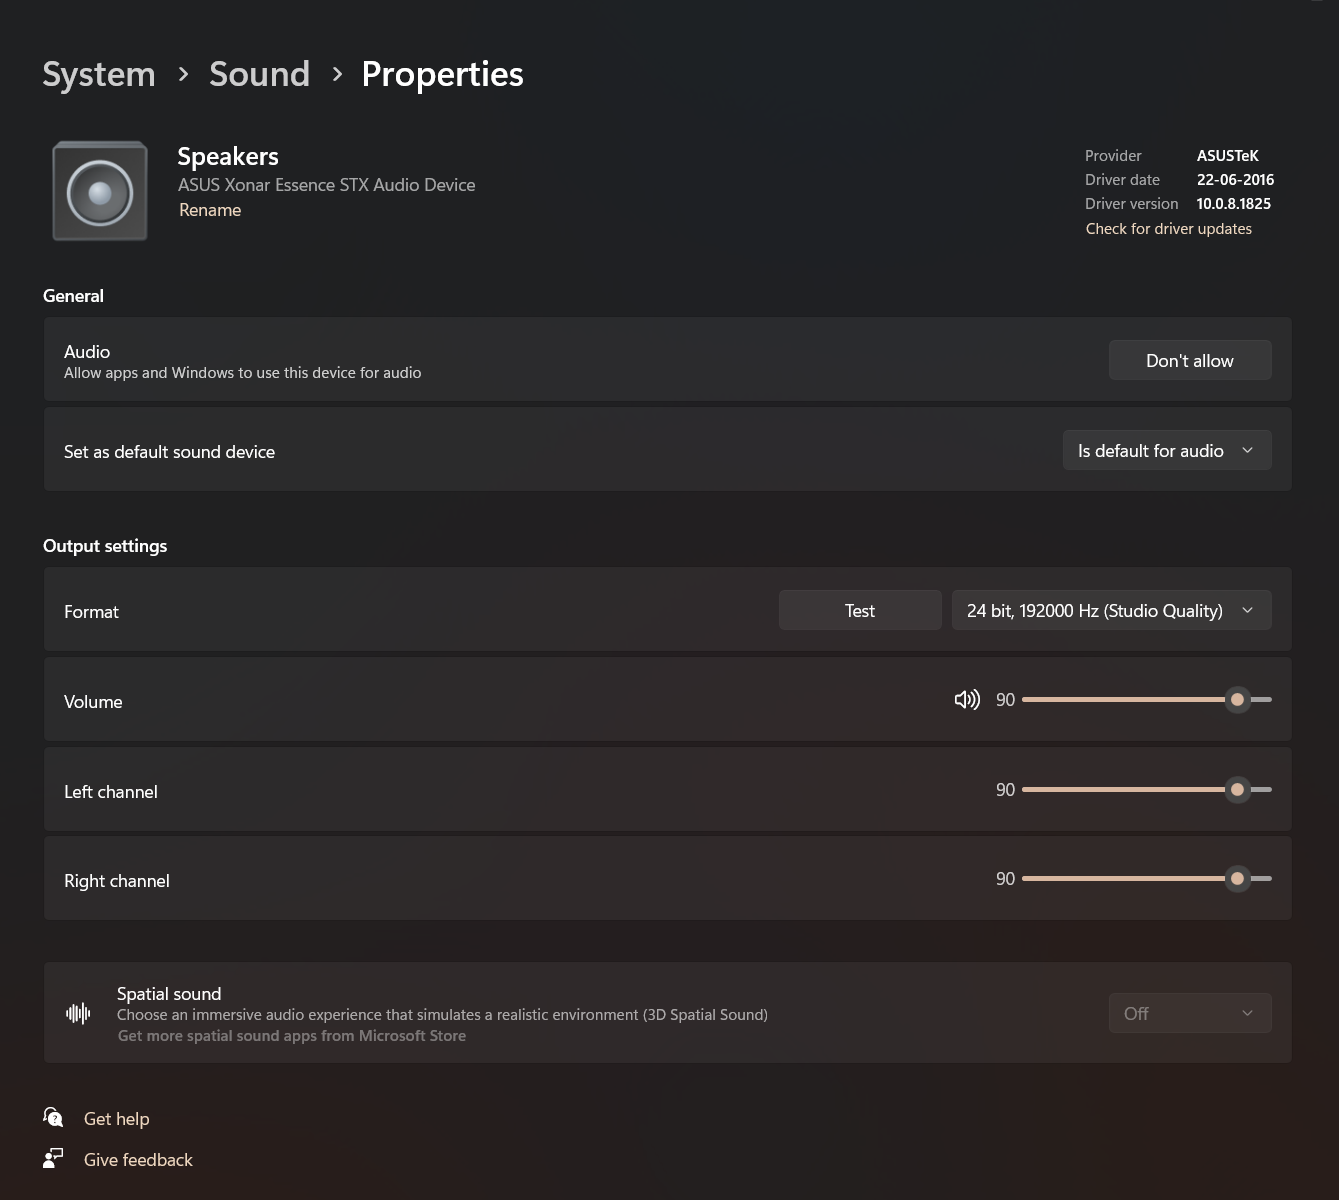Open the default sound device dropdown

pos(1166,450)
